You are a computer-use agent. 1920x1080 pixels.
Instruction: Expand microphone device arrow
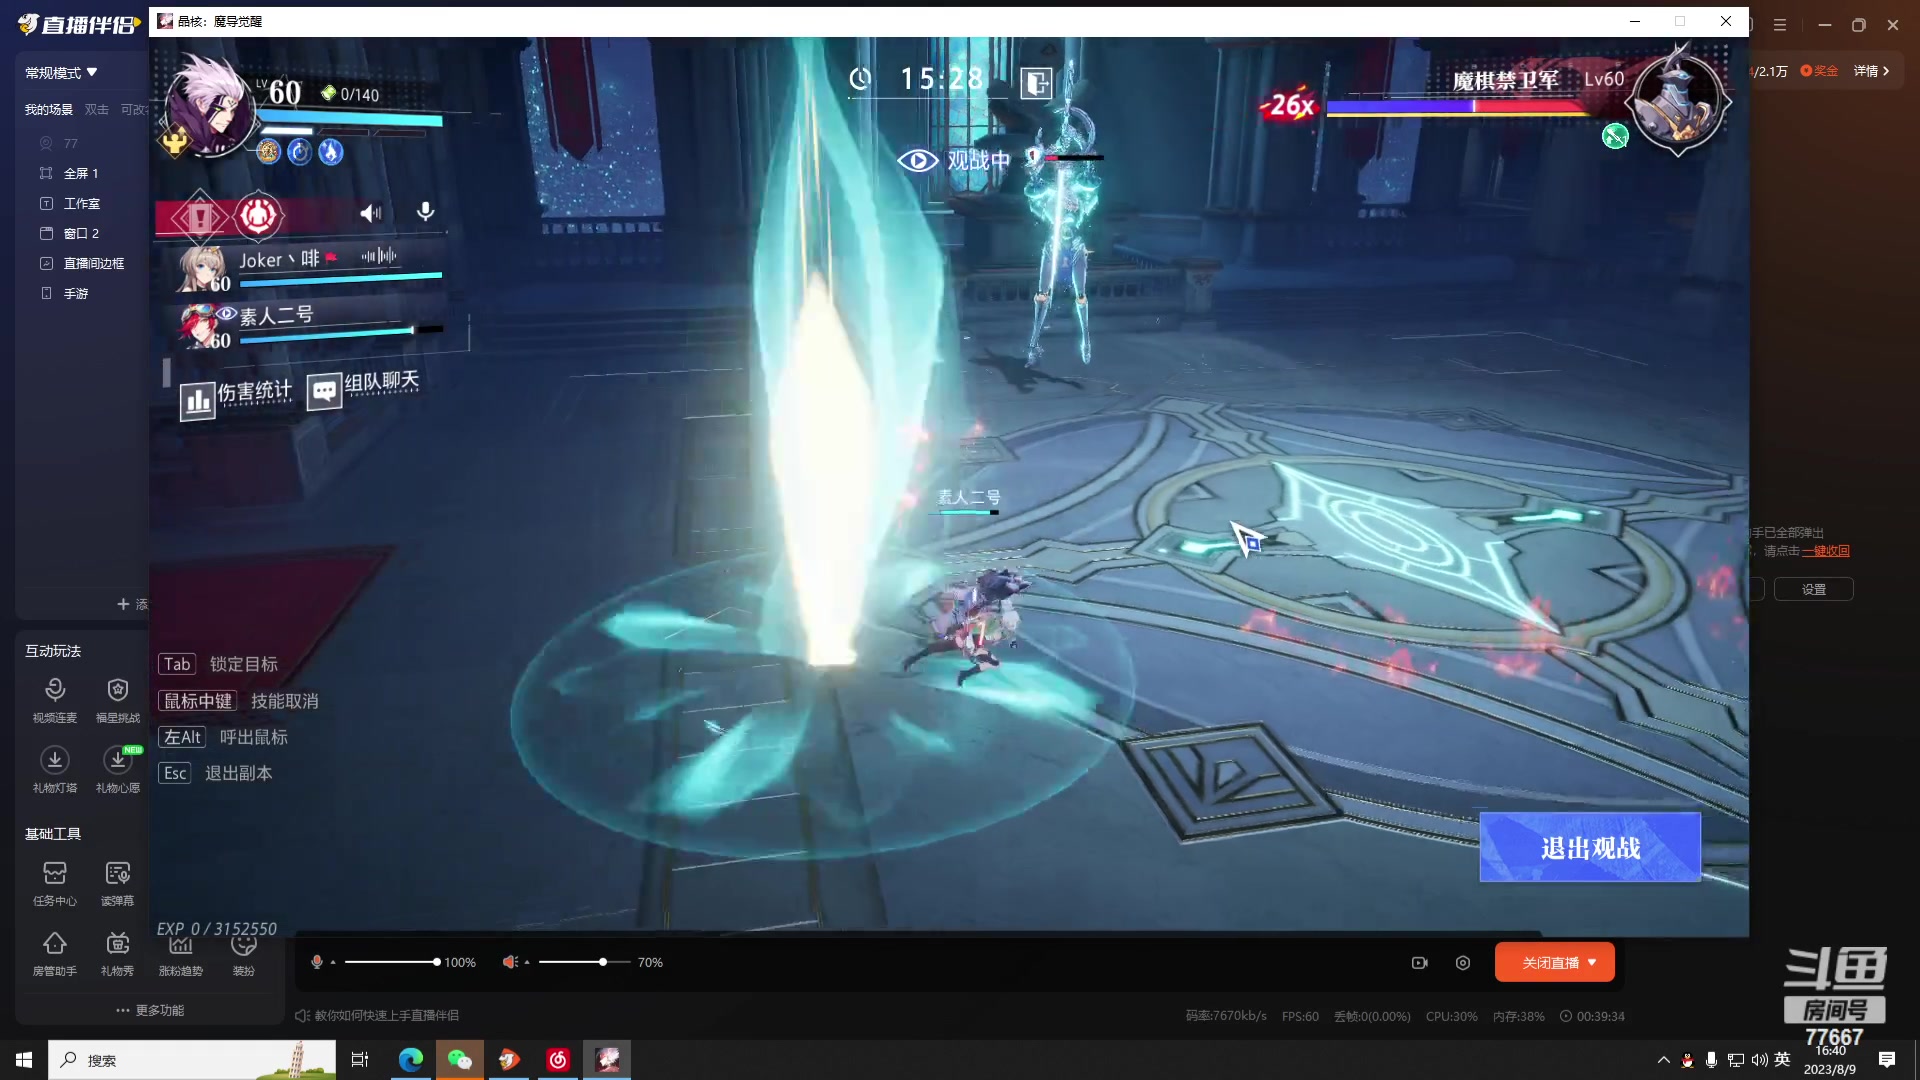pos(333,962)
